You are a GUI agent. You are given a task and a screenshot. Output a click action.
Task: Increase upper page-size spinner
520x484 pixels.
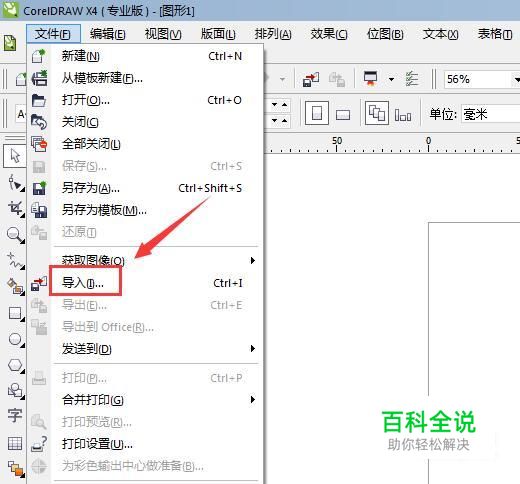tap(284, 105)
